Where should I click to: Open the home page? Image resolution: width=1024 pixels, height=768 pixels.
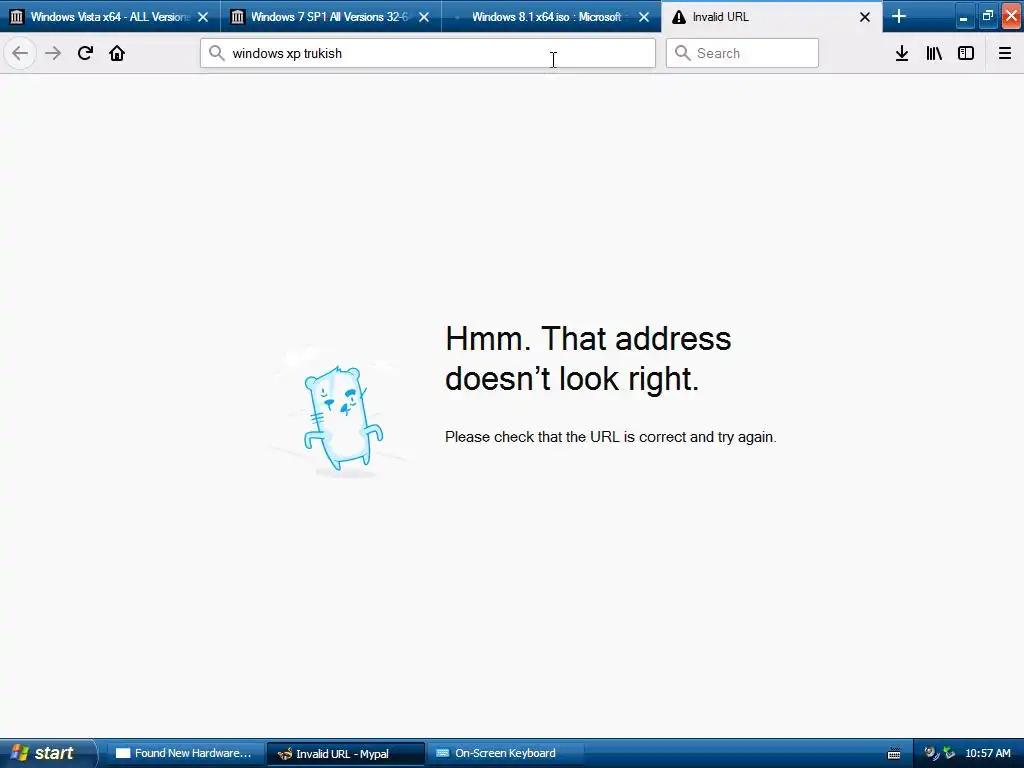pyautogui.click(x=117, y=53)
